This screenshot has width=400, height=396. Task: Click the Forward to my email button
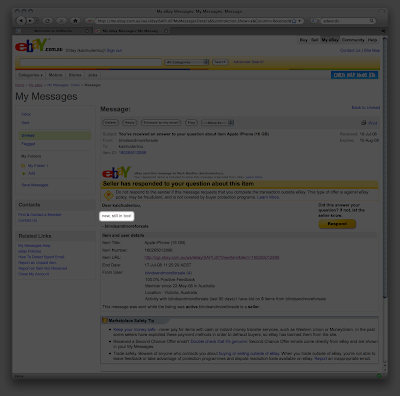(x=161, y=123)
